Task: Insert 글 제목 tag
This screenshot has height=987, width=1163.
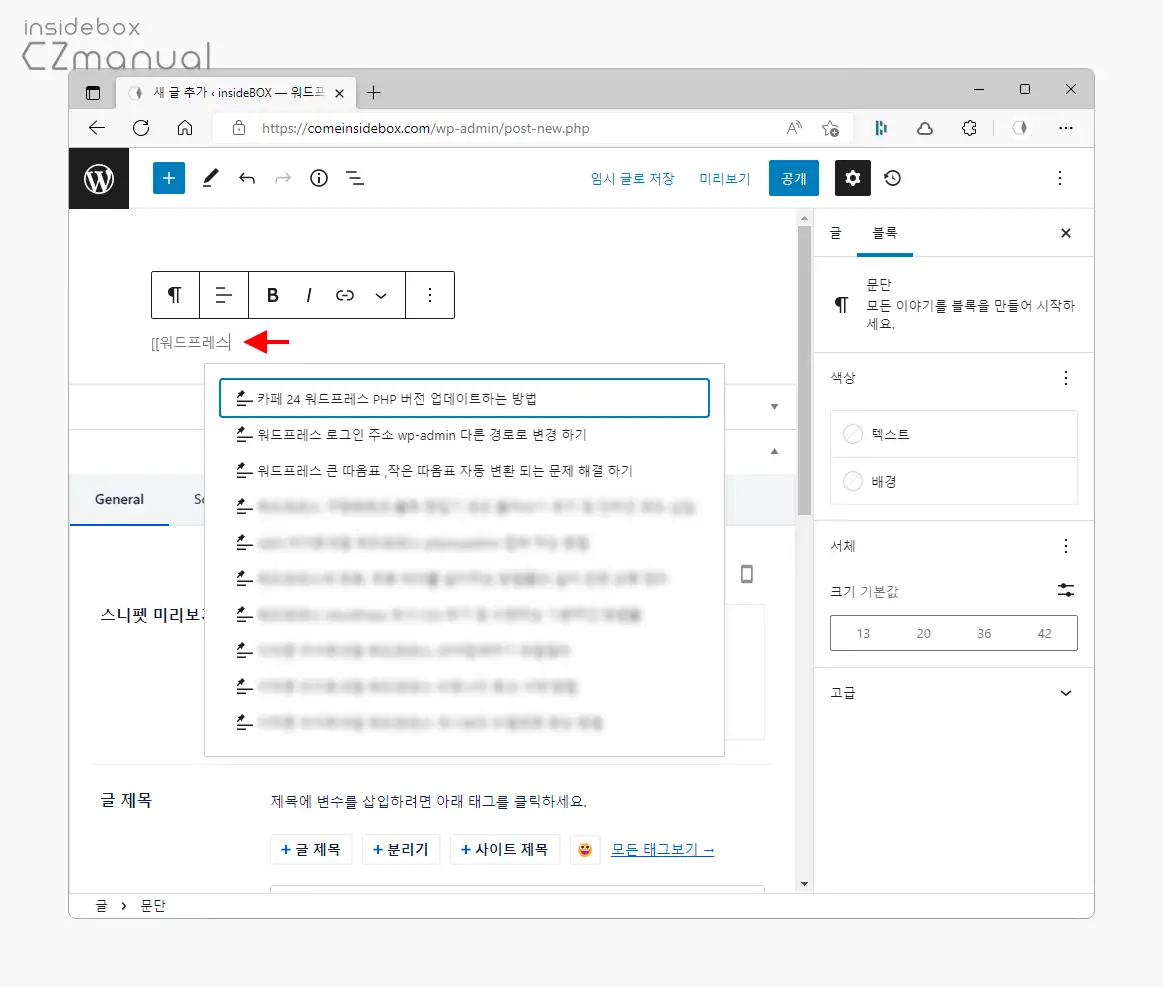Action: click(311, 850)
